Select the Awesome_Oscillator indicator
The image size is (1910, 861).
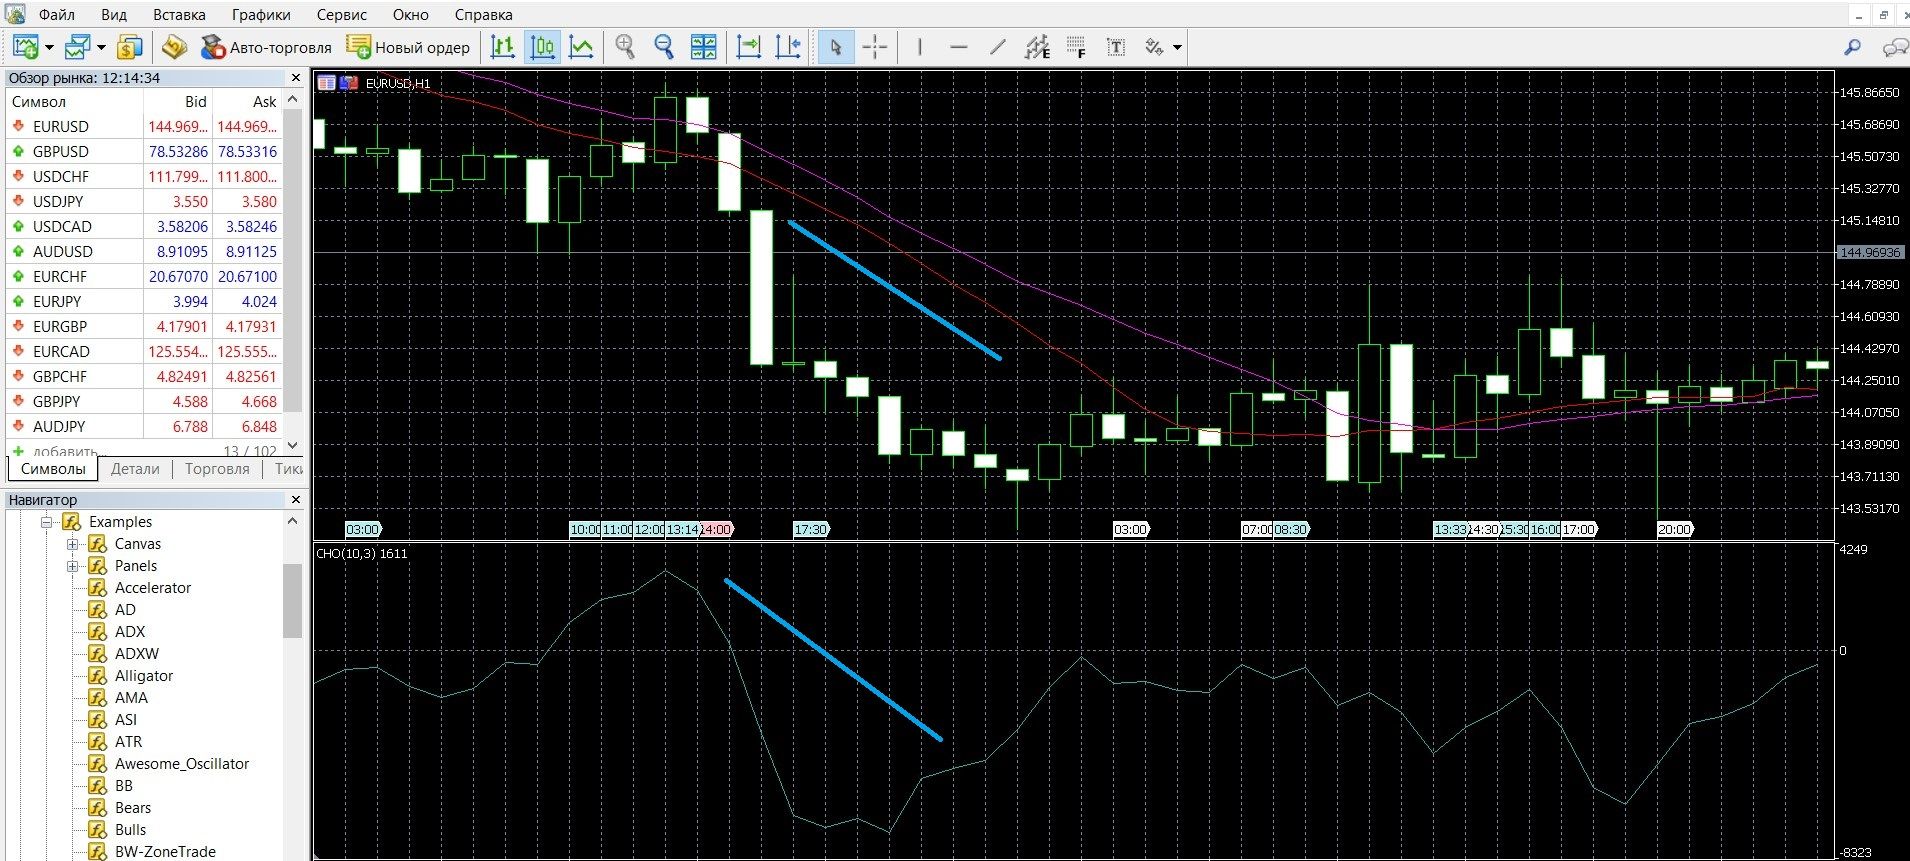(181, 764)
